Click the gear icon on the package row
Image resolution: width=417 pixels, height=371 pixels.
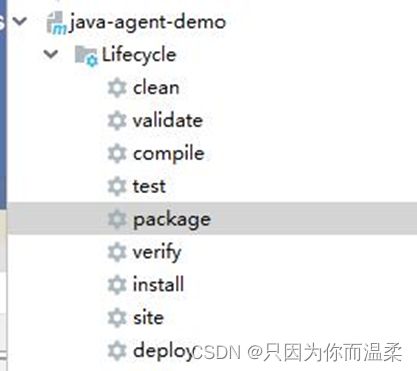pyautogui.click(x=117, y=219)
